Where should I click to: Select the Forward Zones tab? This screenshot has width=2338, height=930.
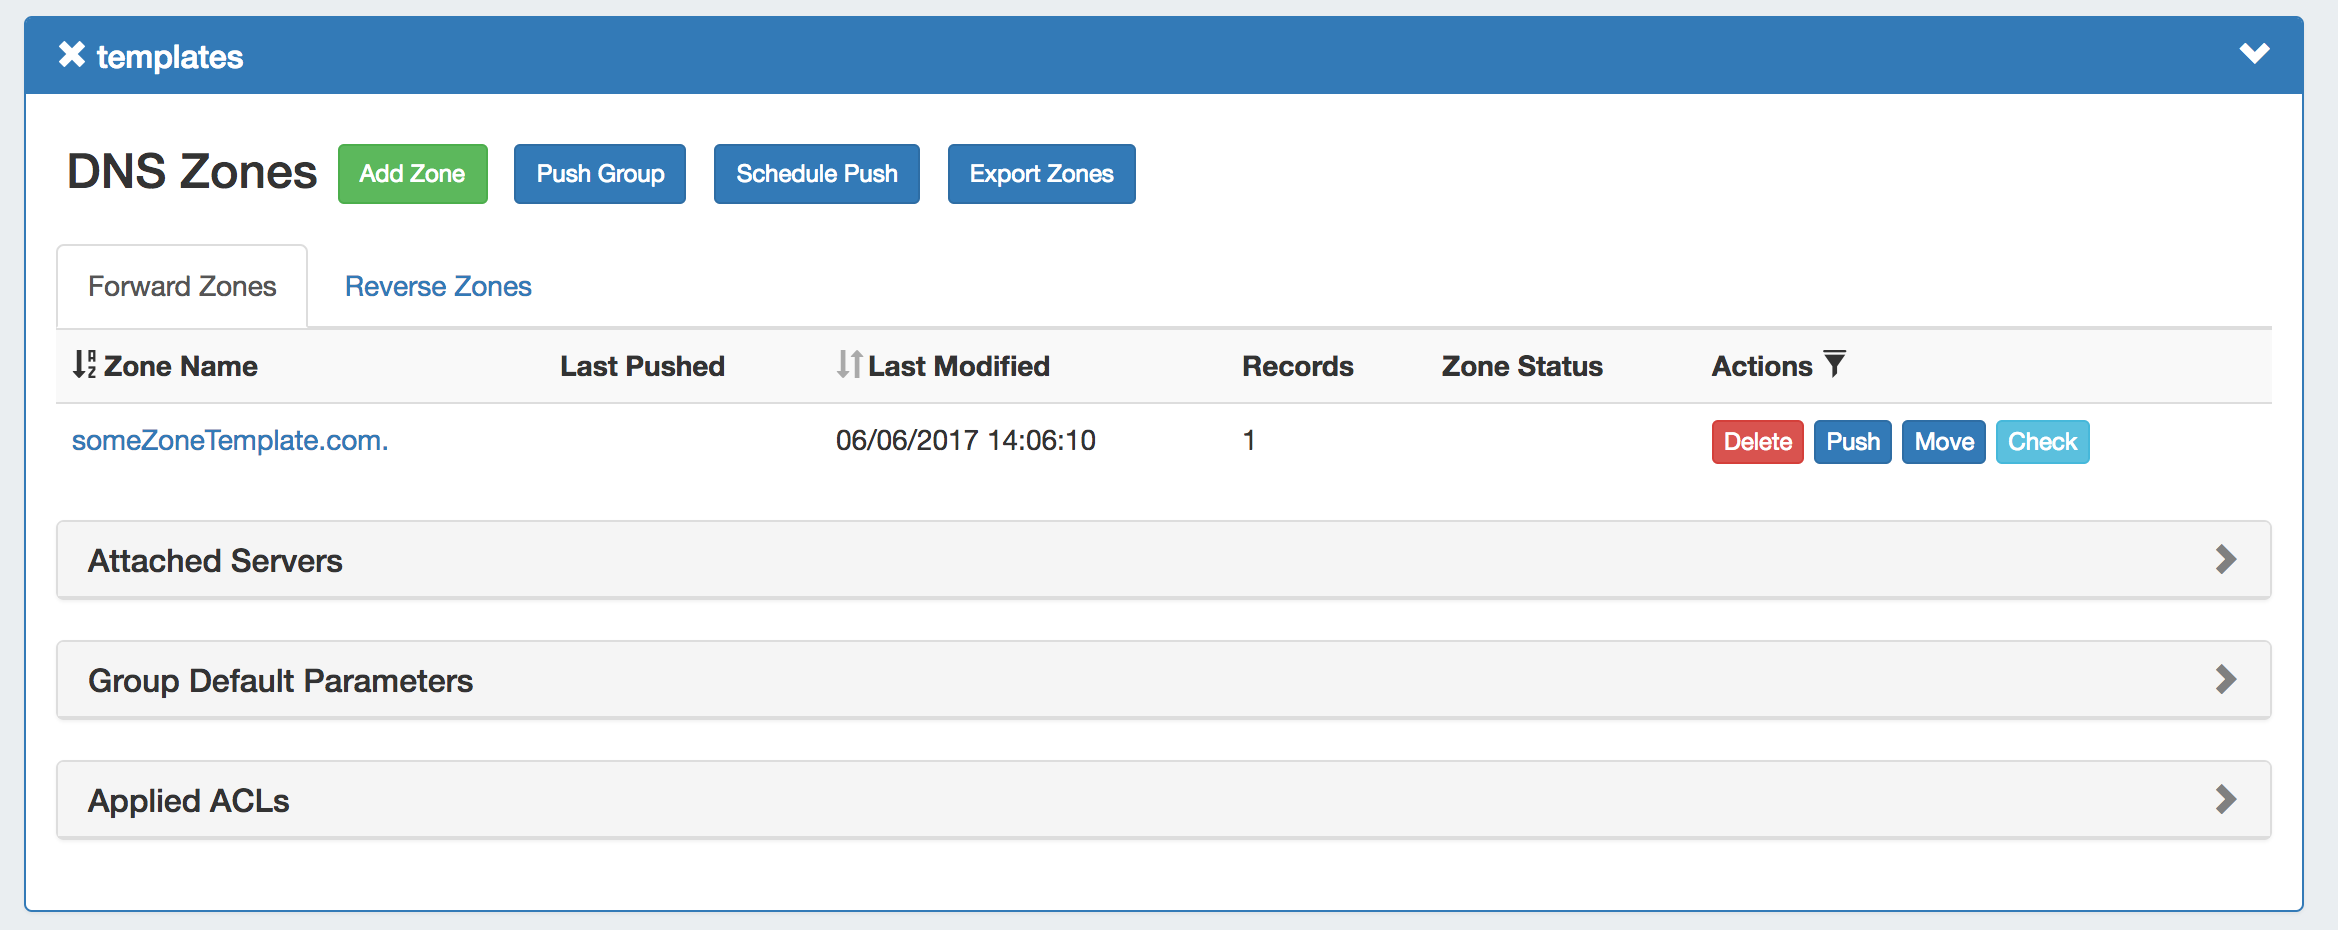[182, 287]
